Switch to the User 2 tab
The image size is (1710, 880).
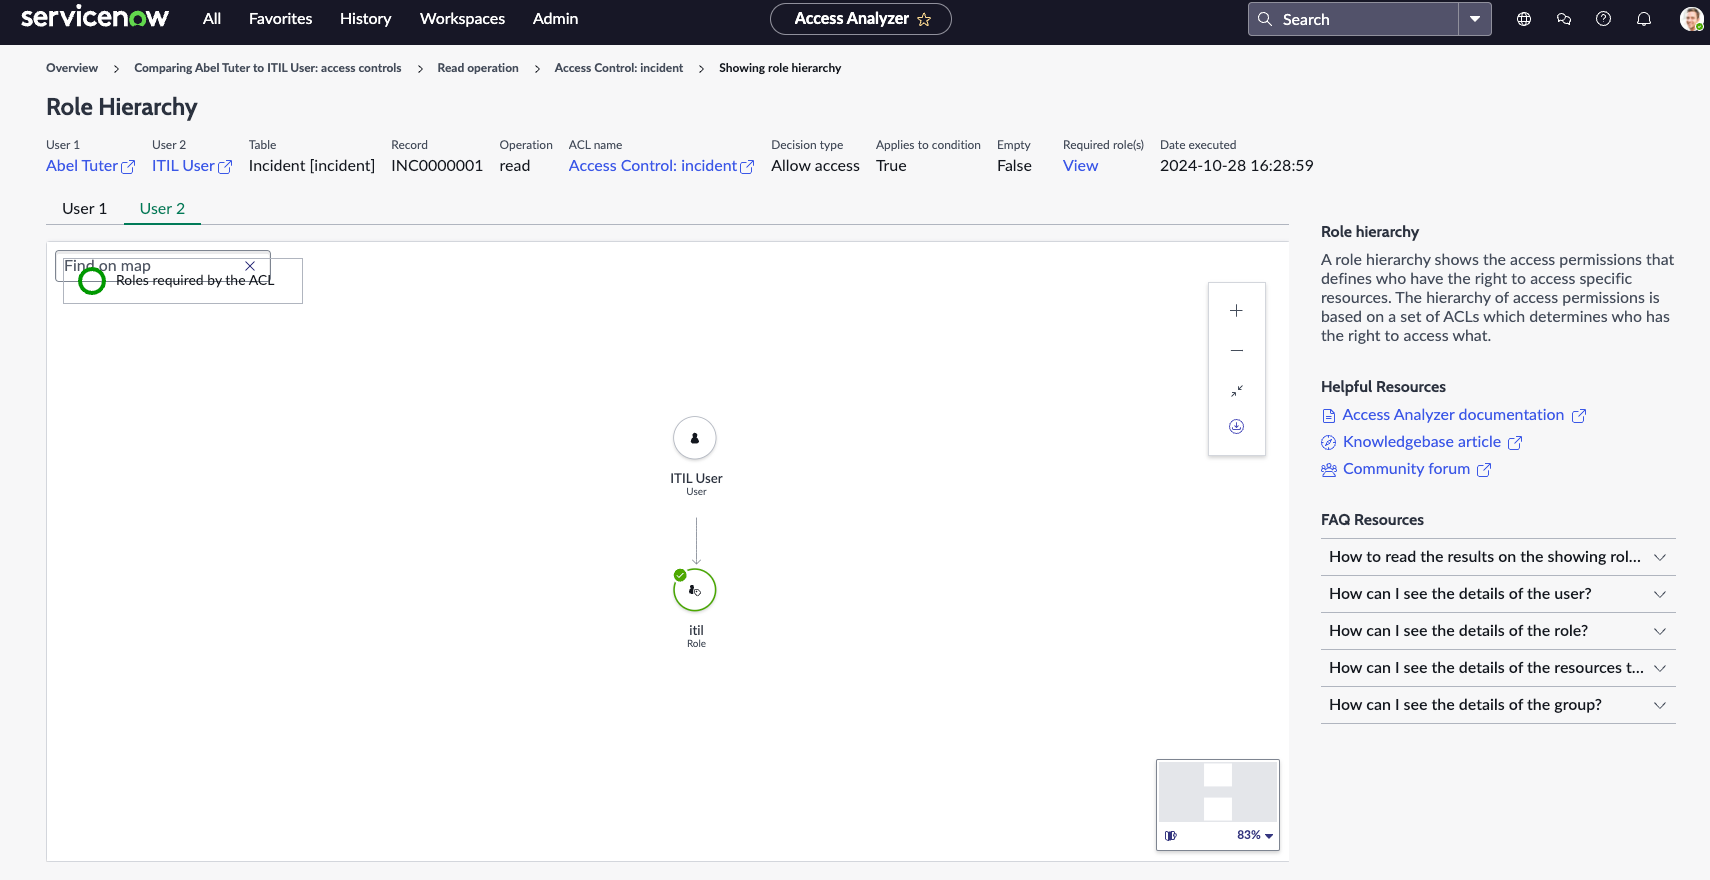162,209
